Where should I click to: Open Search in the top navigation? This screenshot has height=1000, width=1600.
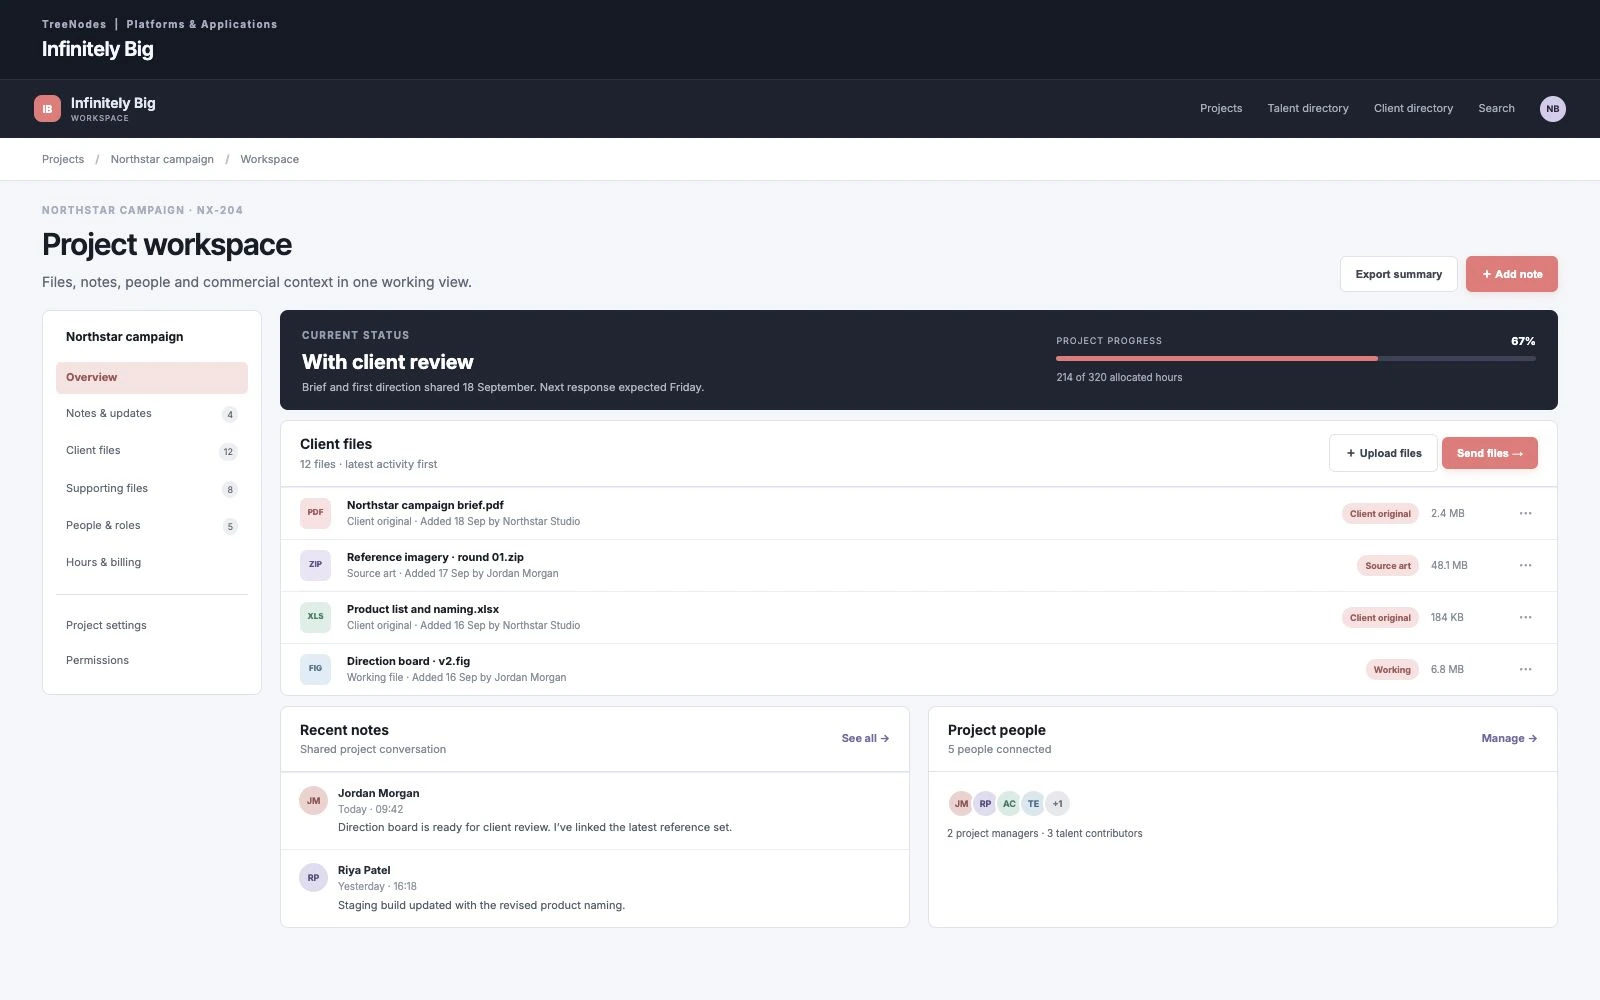(x=1496, y=109)
